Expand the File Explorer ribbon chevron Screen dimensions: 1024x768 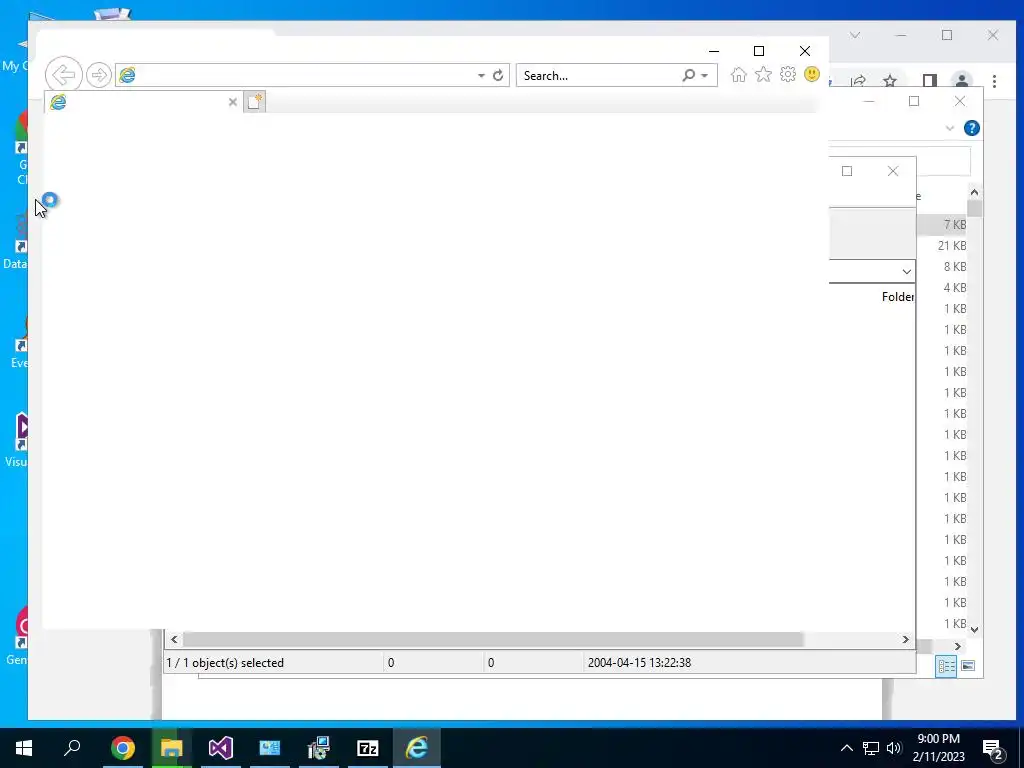tap(950, 128)
